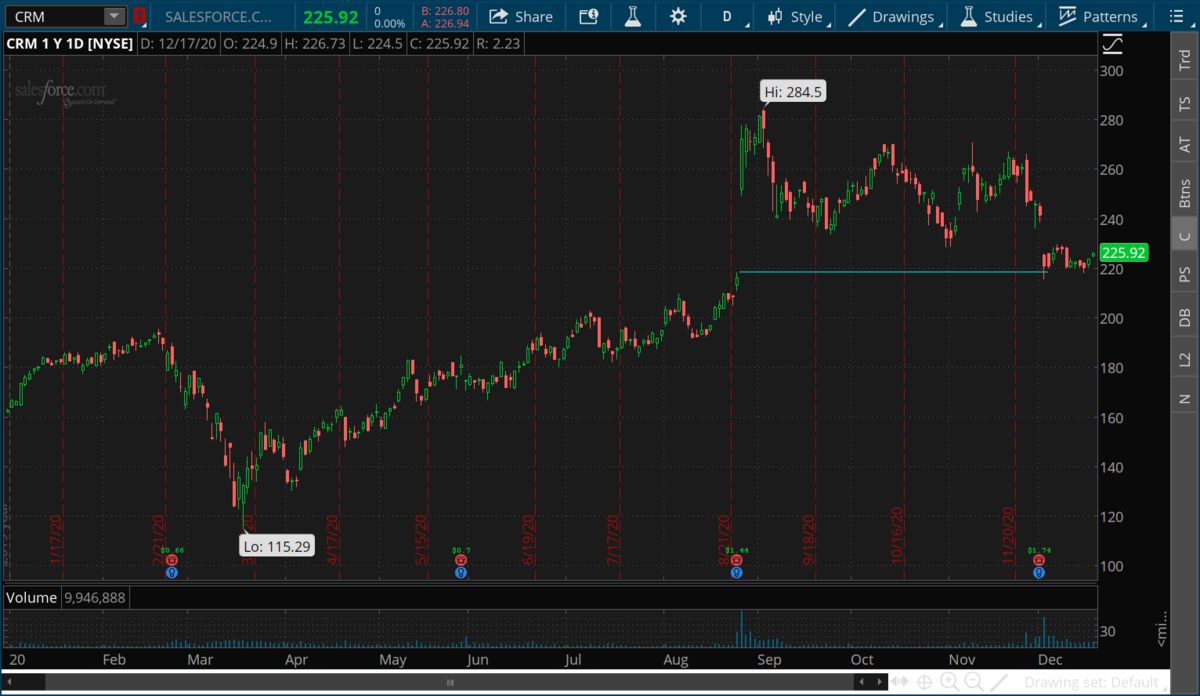1200x696 pixels.
Task: Click the zoom out magnifier icon
Action: click(x=973, y=682)
